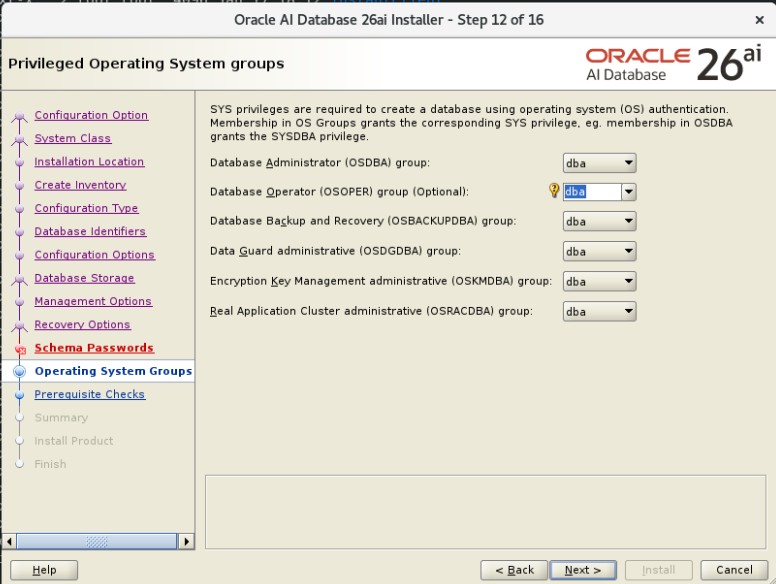Open the OSOPER group dropdown arrow
Viewport: 776px width, 584px height.
coord(629,192)
